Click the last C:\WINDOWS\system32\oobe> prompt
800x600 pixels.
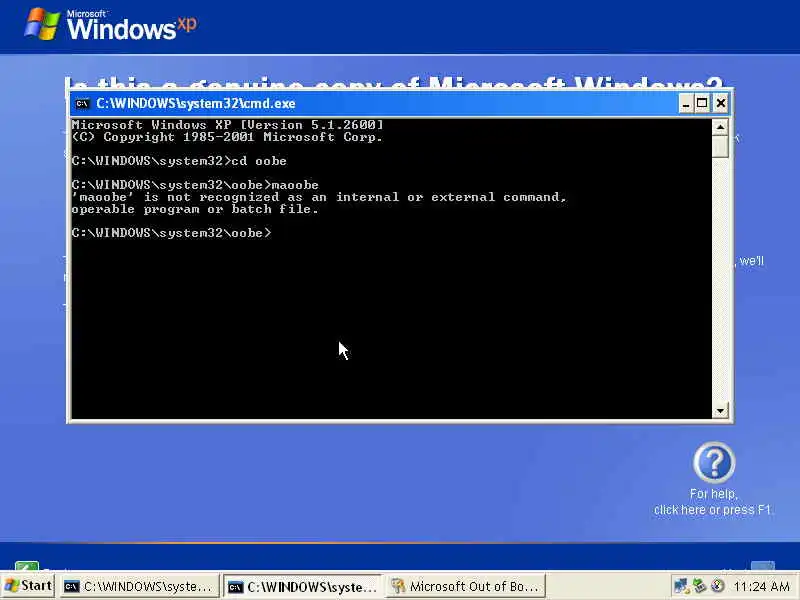[171, 233]
